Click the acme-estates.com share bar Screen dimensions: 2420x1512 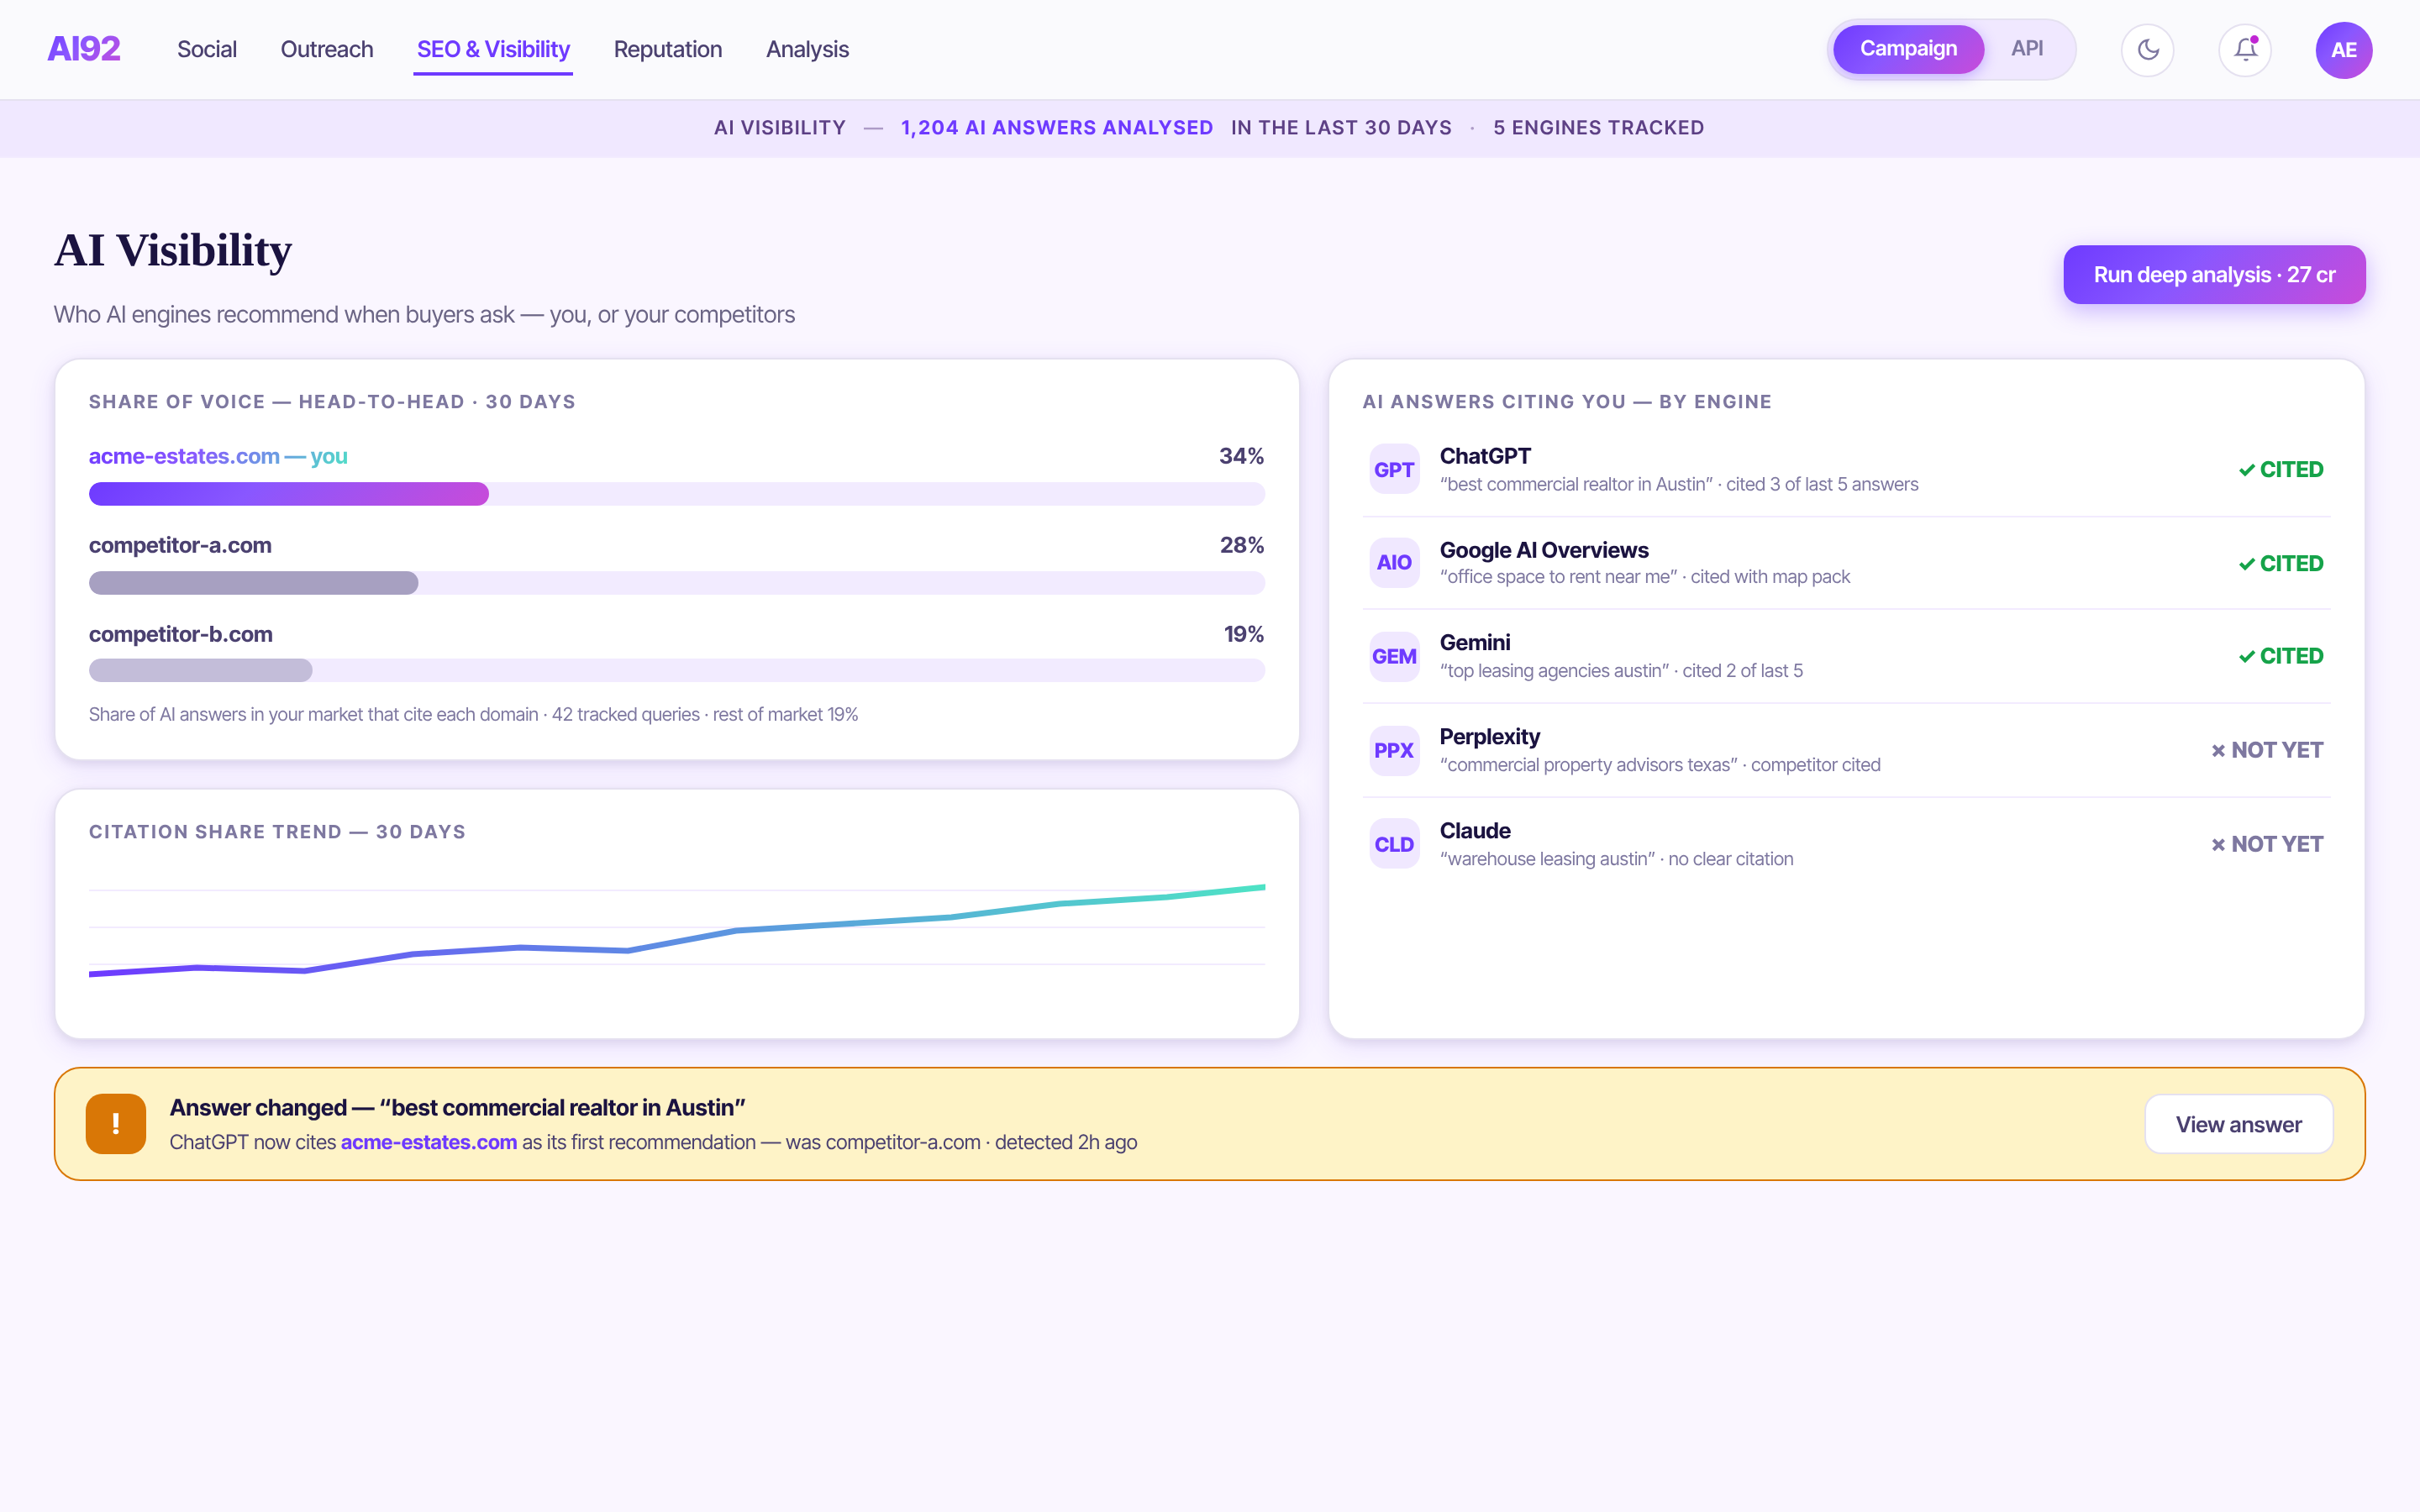677,494
